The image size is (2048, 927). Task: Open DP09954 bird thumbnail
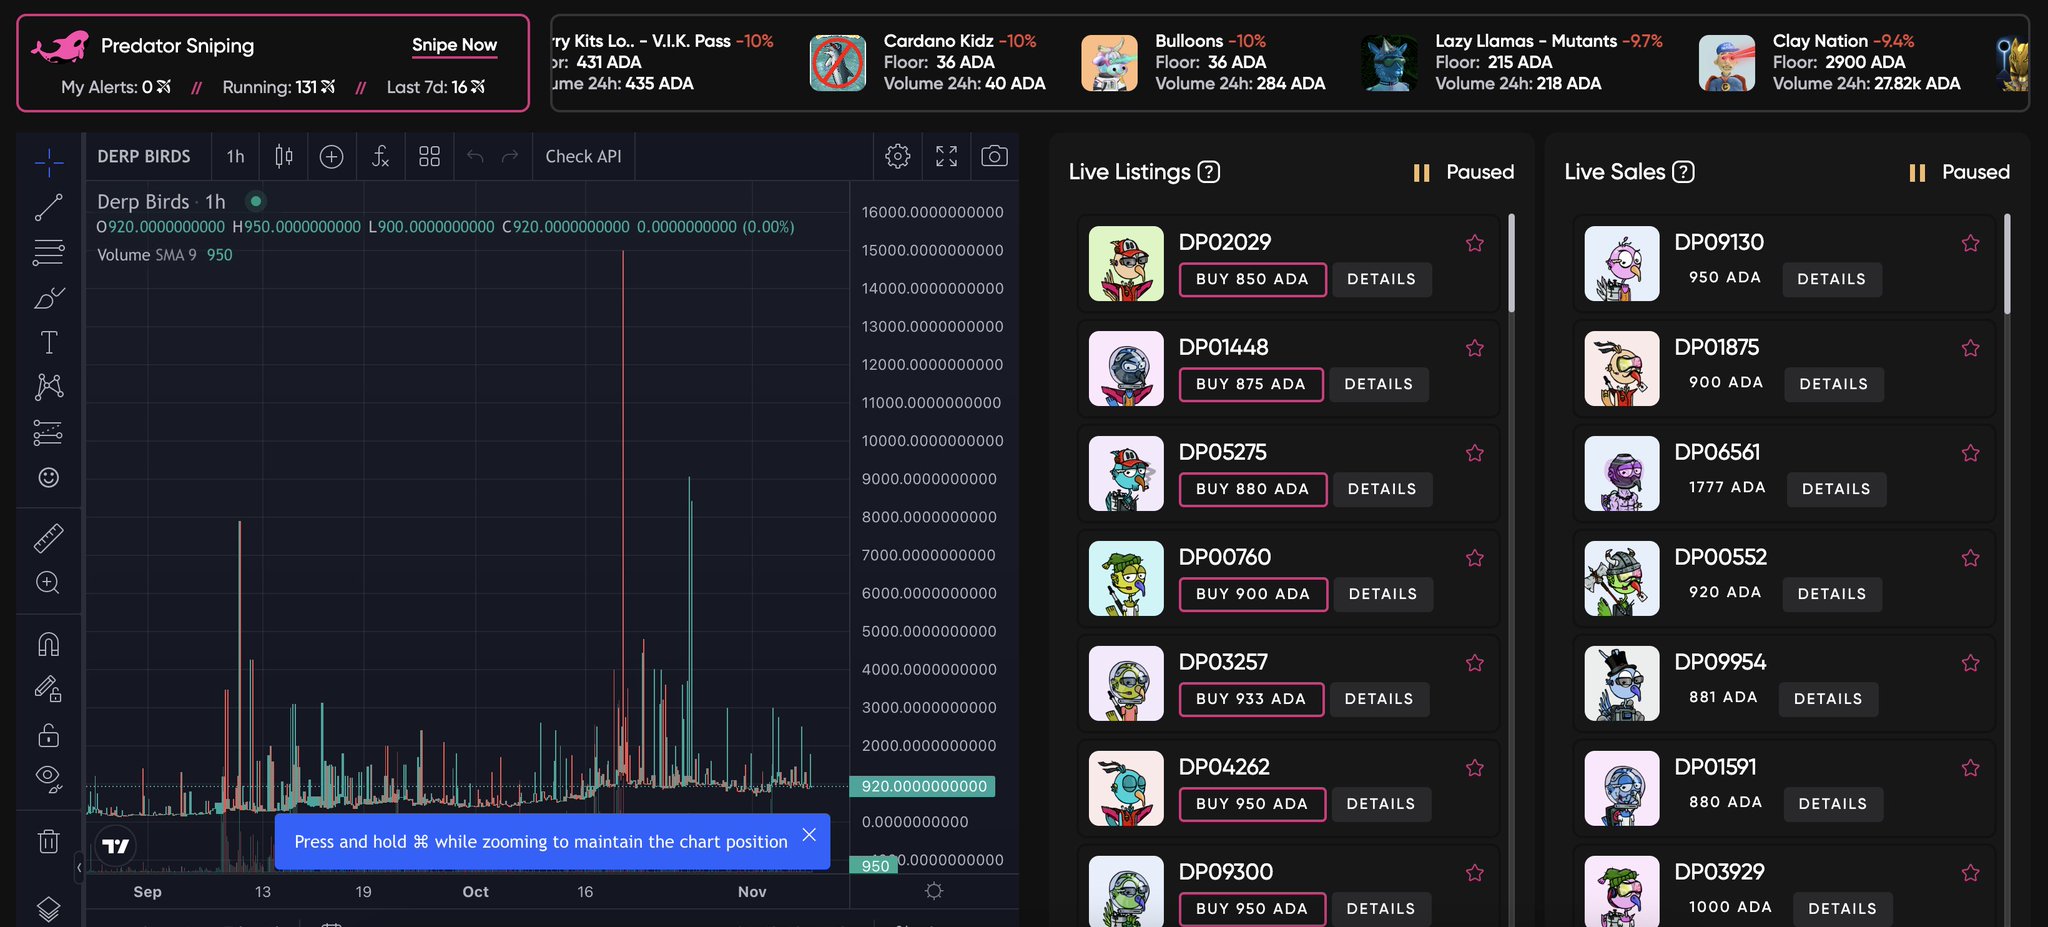click(1622, 684)
